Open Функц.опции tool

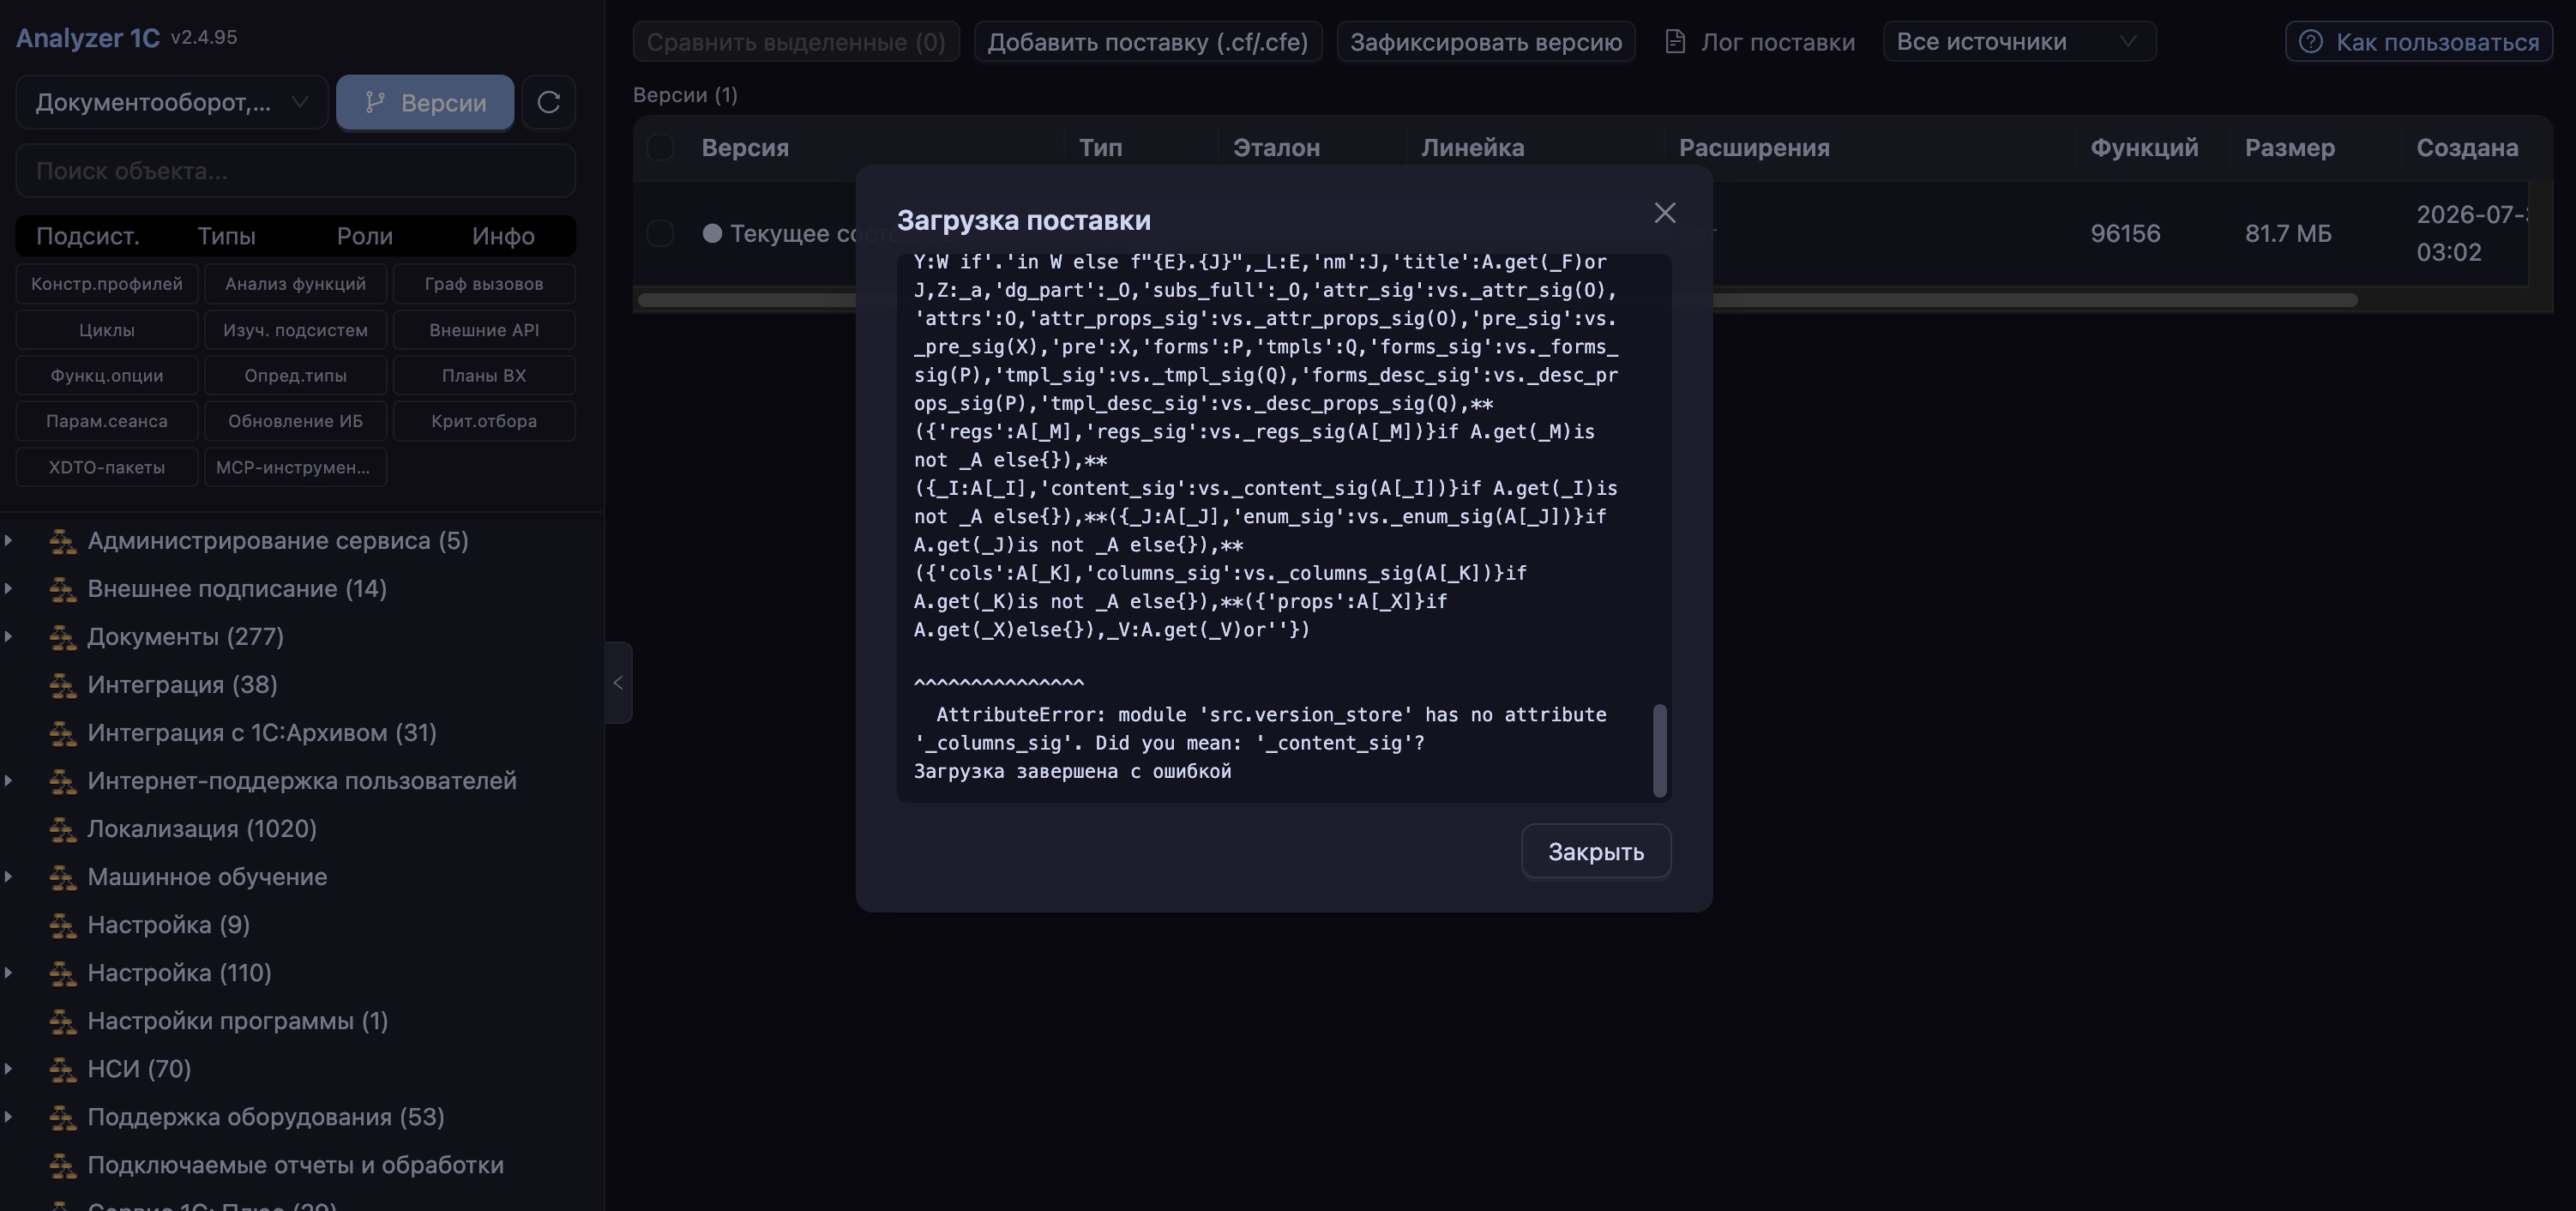pyautogui.click(x=107, y=376)
